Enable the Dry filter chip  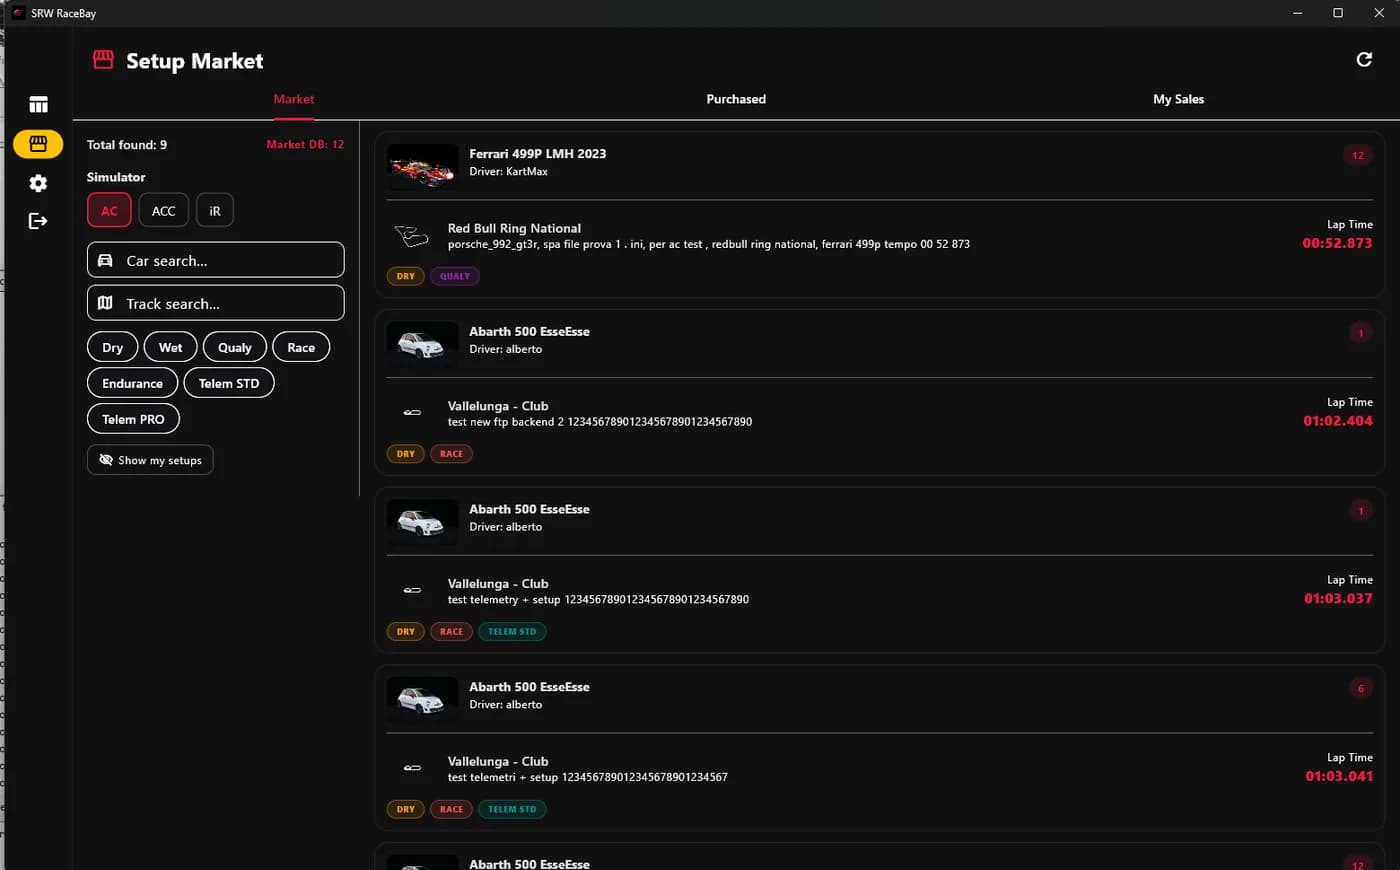click(x=112, y=347)
